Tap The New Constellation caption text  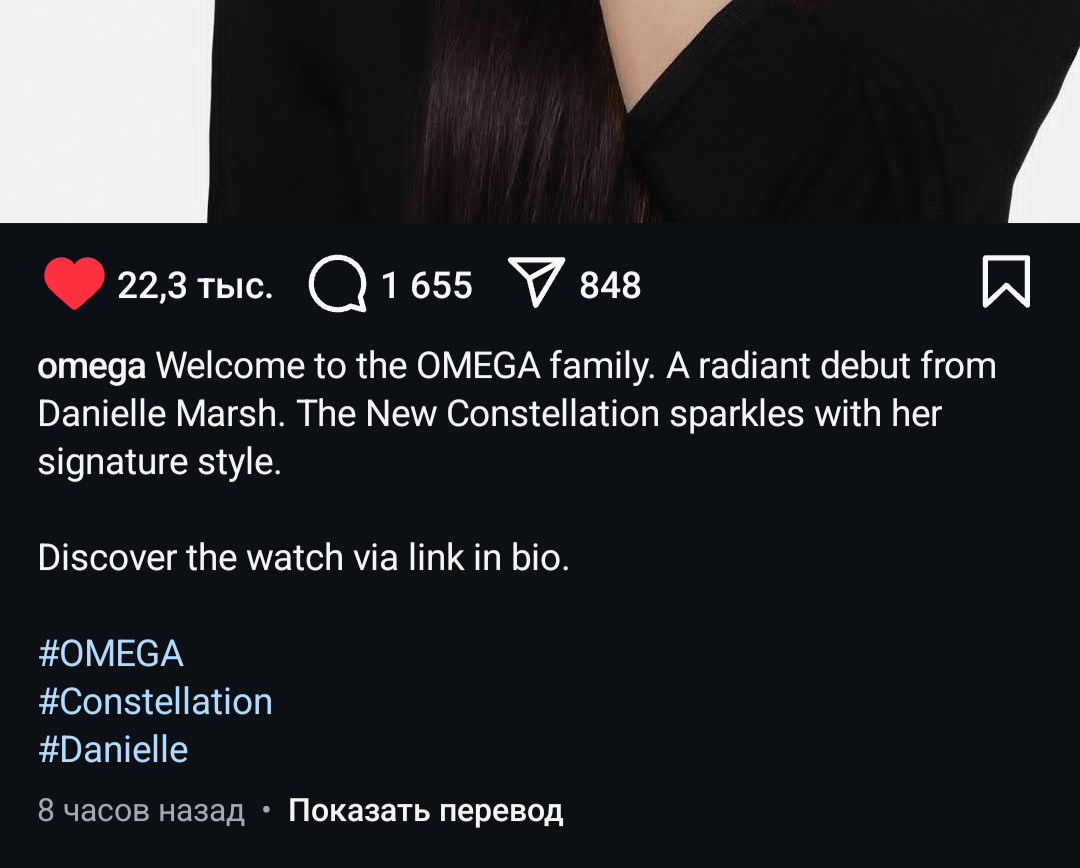[478, 414]
